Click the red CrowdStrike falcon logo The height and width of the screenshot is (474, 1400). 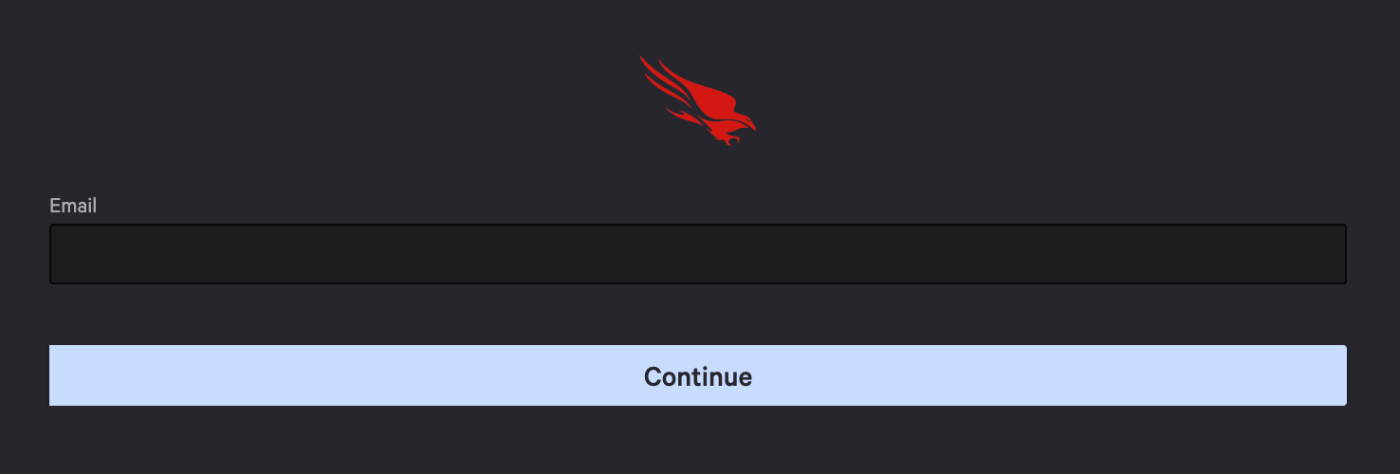click(x=698, y=101)
